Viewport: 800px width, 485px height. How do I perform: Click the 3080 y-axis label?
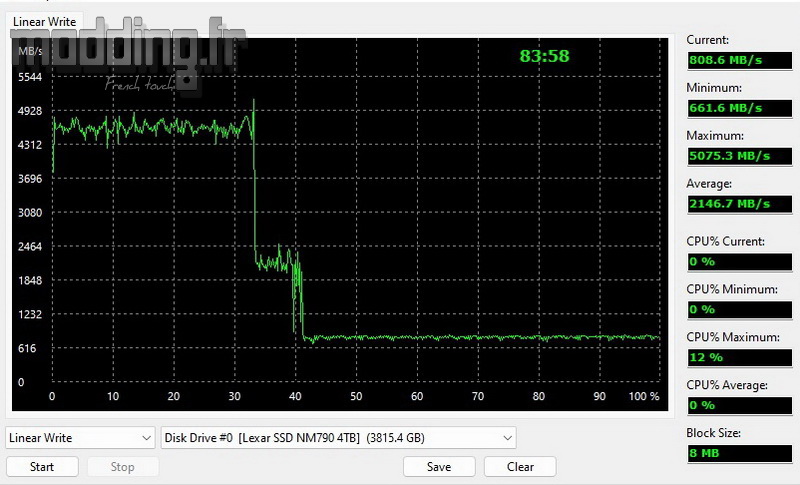pos(30,213)
